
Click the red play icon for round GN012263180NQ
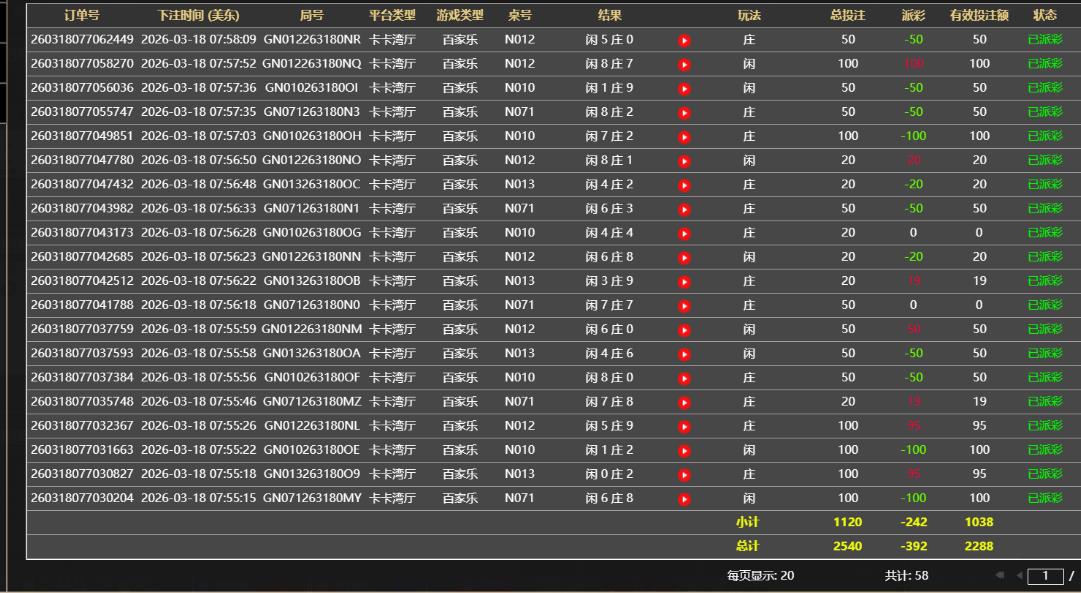tap(684, 65)
